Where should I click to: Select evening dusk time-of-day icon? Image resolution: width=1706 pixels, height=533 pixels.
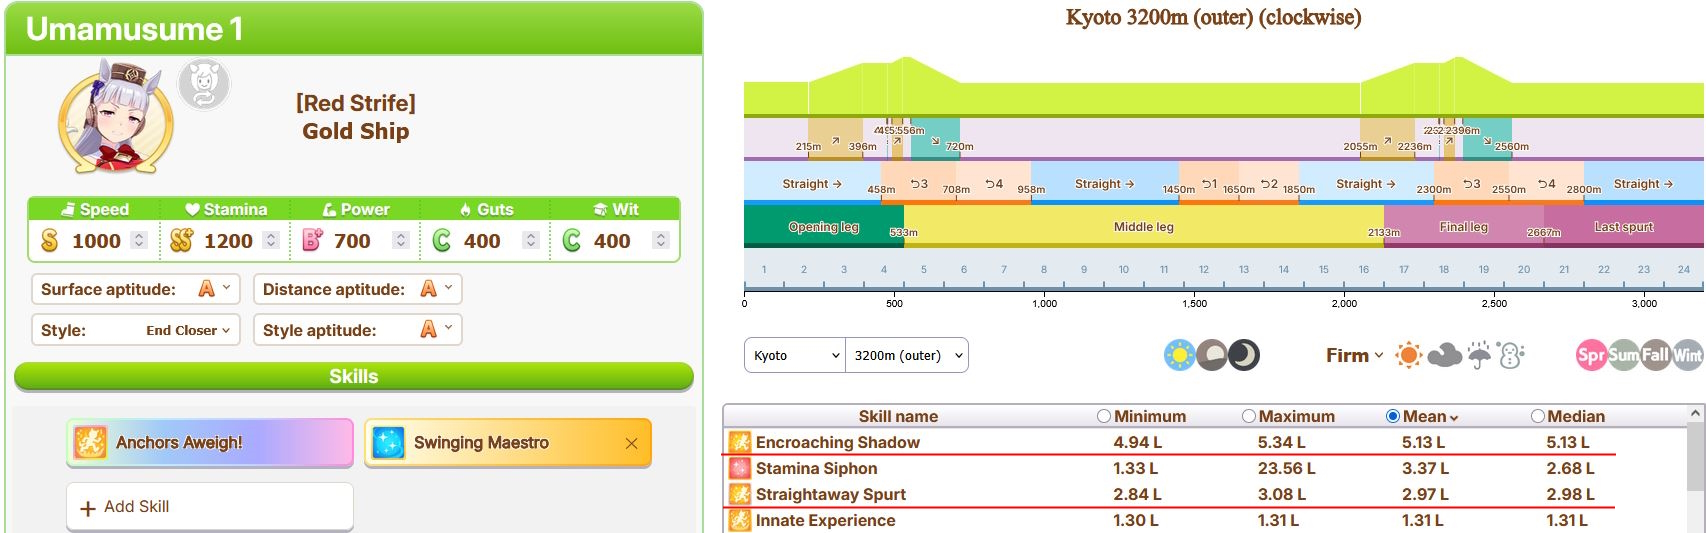tap(1212, 355)
